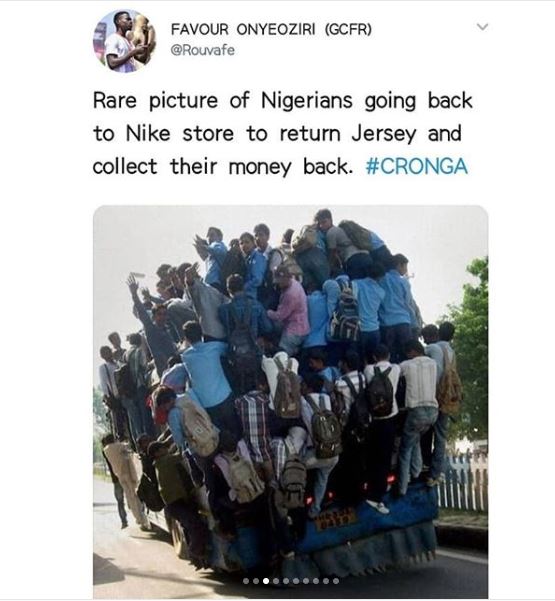
Task: Jump to the sixth carousel dot
Action: point(296,581)
